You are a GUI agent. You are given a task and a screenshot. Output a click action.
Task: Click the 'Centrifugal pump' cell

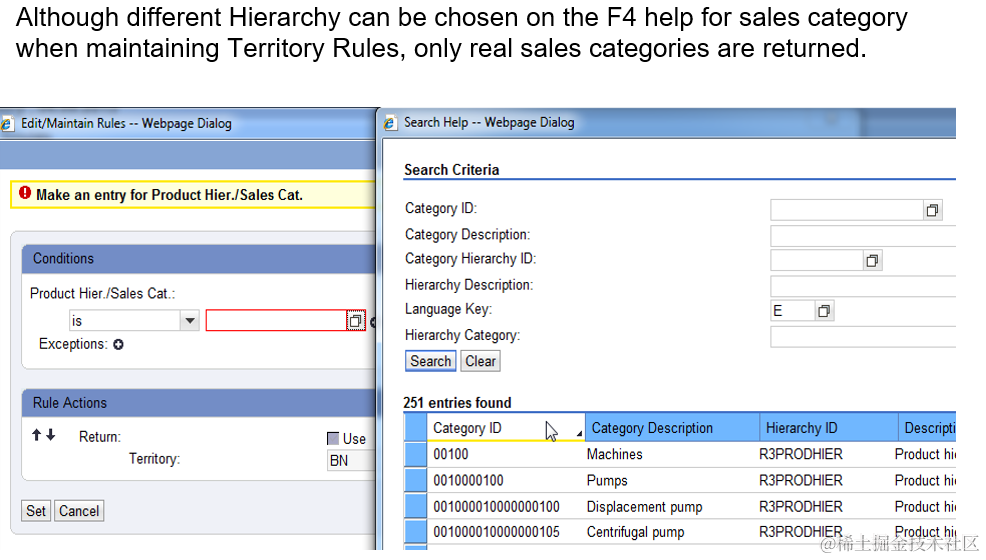coord(635,532)
